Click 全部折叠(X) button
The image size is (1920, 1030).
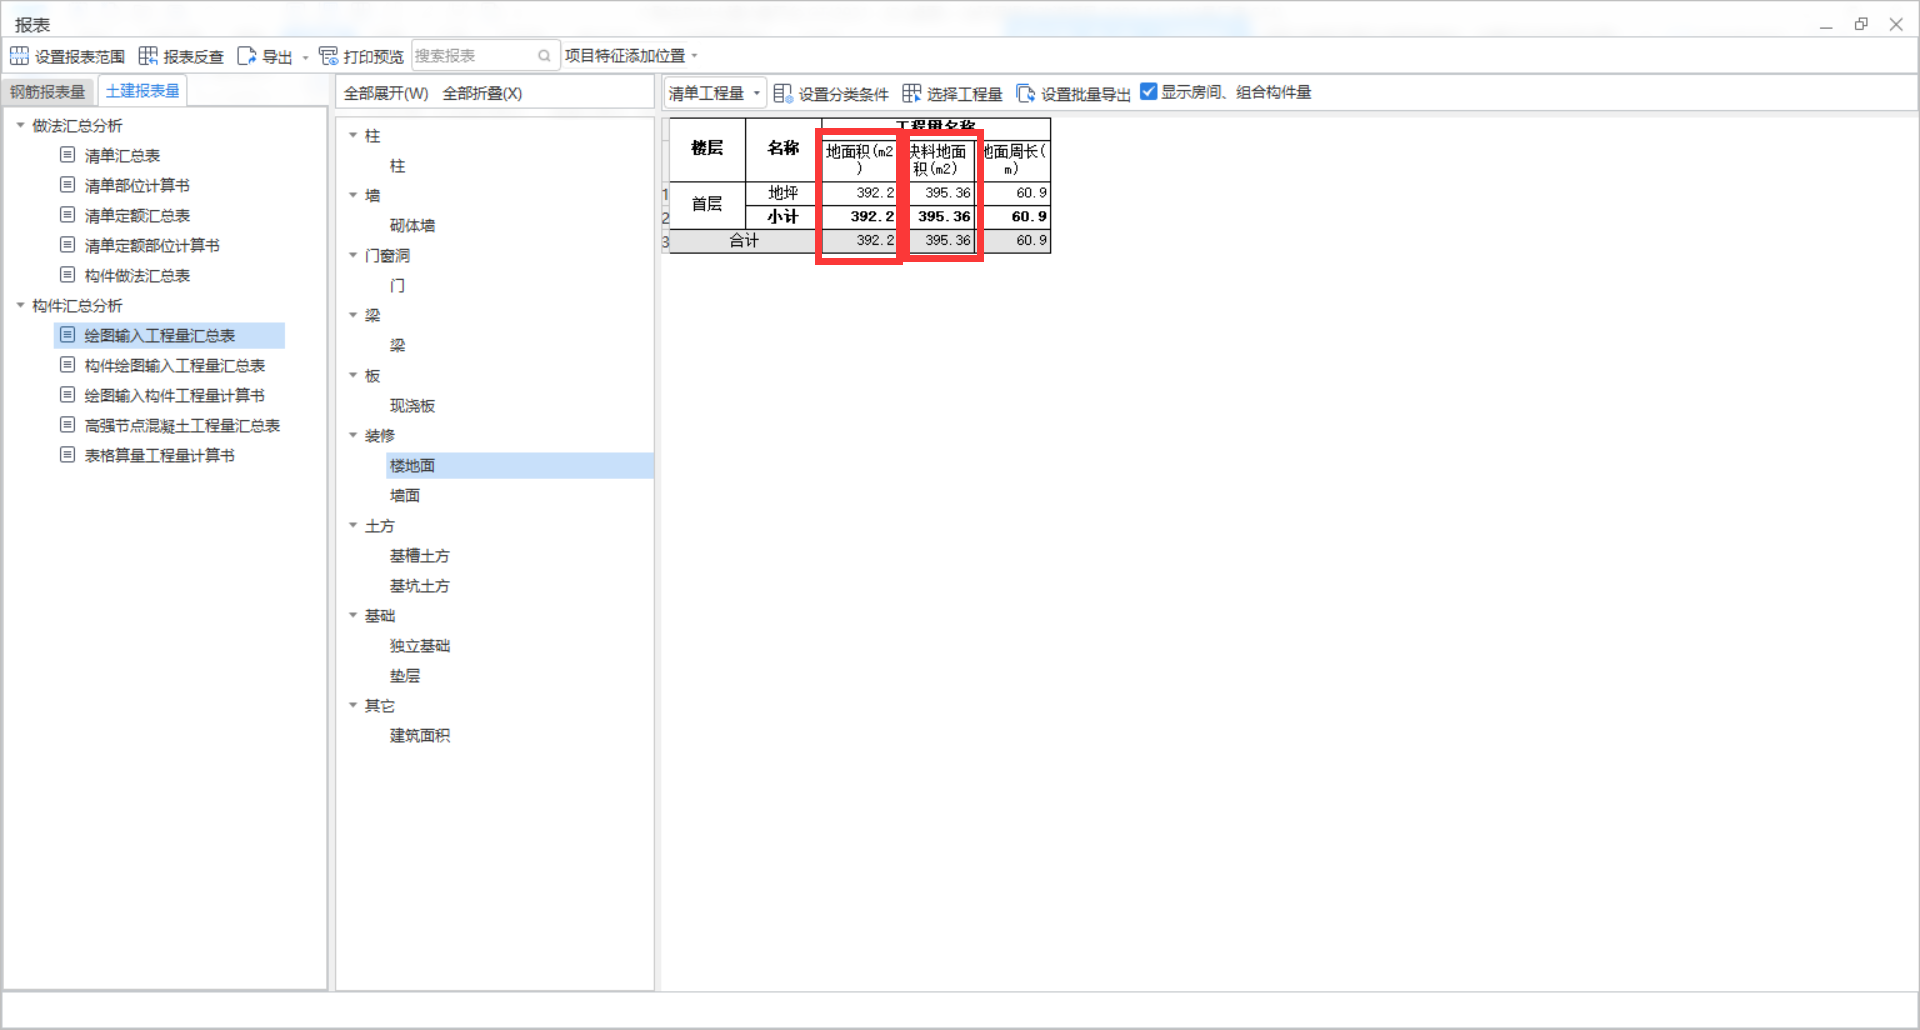pos(482,93)
